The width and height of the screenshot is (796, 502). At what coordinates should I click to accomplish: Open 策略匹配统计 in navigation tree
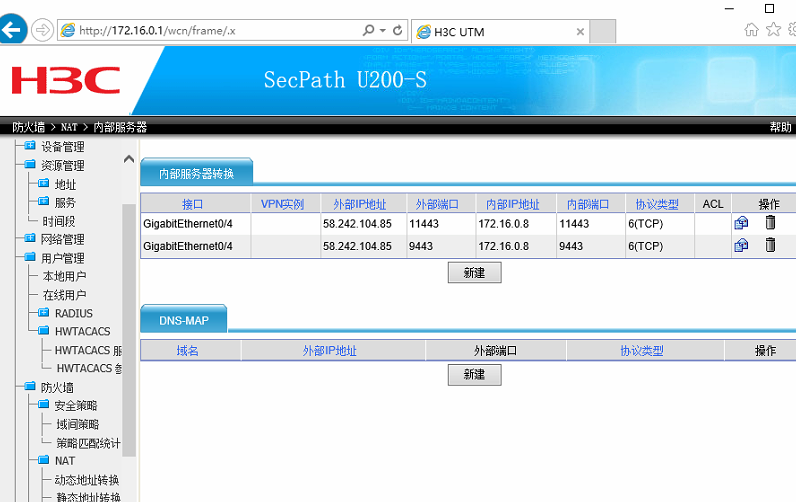pyautogui.click(x=88, y=443)
